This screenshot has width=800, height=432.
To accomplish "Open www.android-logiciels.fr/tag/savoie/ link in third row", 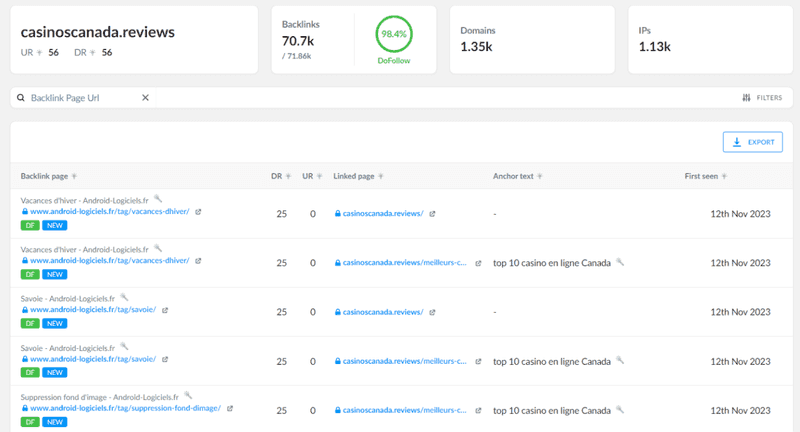I will [x=93, y=310].
